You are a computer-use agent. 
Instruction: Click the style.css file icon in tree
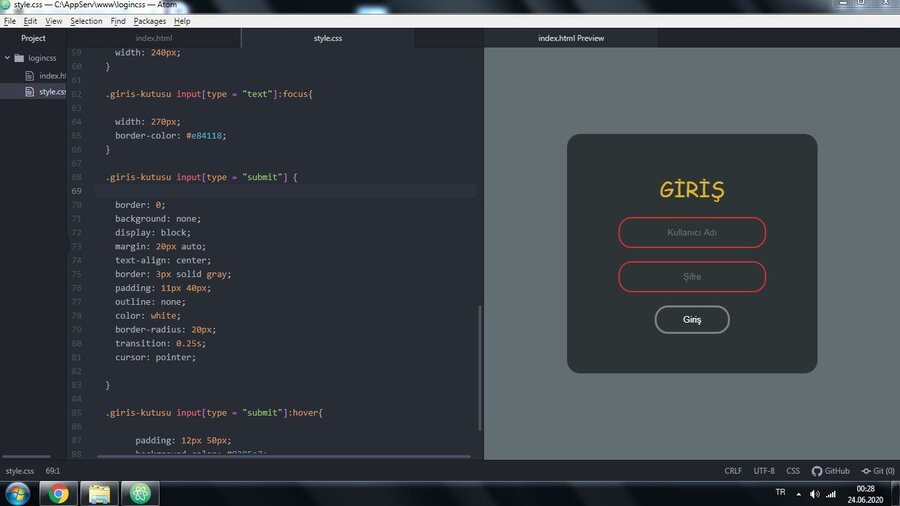pyautogui.click(x=29, y=92)
